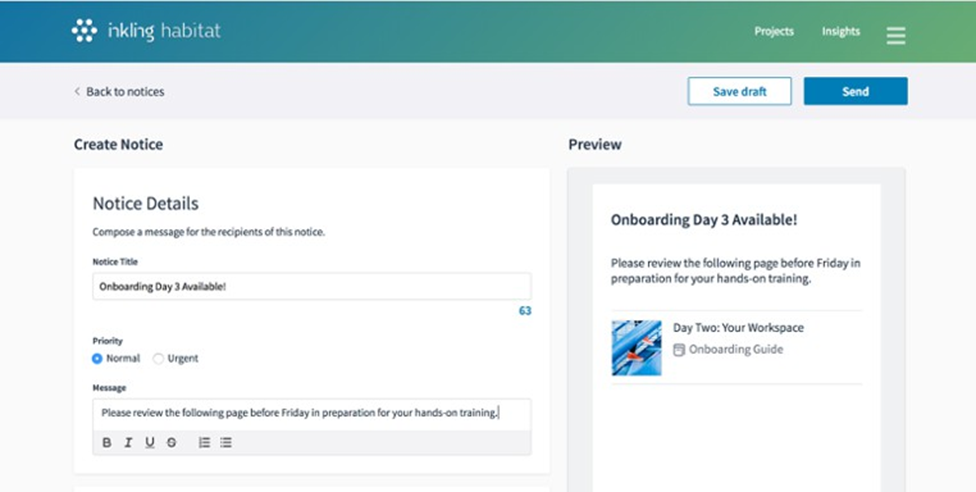Apply strikethrough formatting to the message
The image size is (976, 492).
[x=172, y=443]
